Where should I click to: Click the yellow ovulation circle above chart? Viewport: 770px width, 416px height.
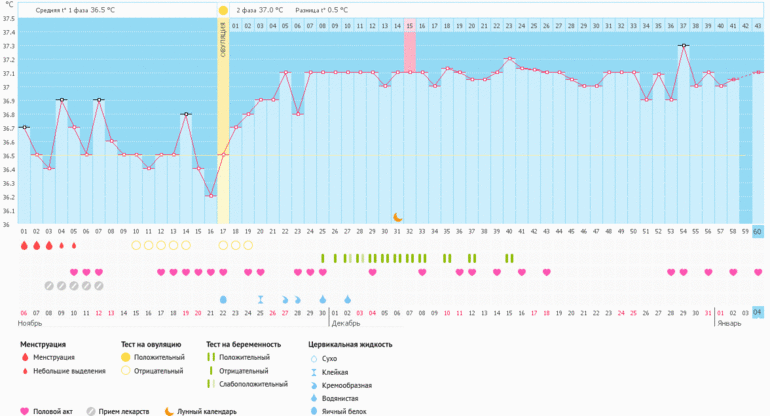point(223,10)
